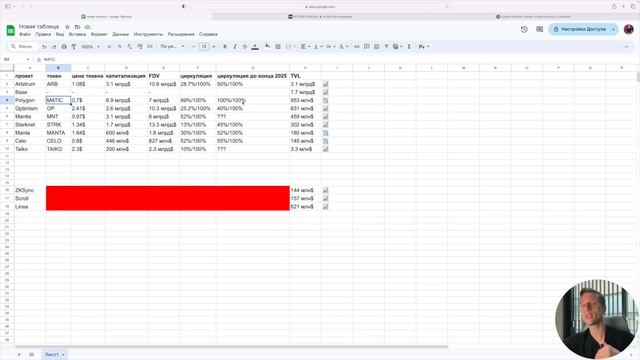Open the Инструменты menu
The image size is (640, 360).
(x=148, y=34)
